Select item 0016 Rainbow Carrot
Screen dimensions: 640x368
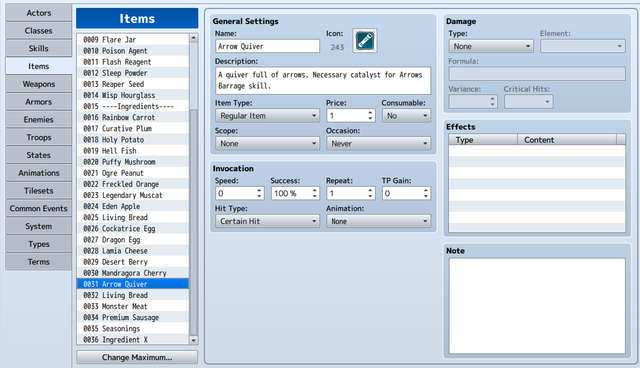133,117
